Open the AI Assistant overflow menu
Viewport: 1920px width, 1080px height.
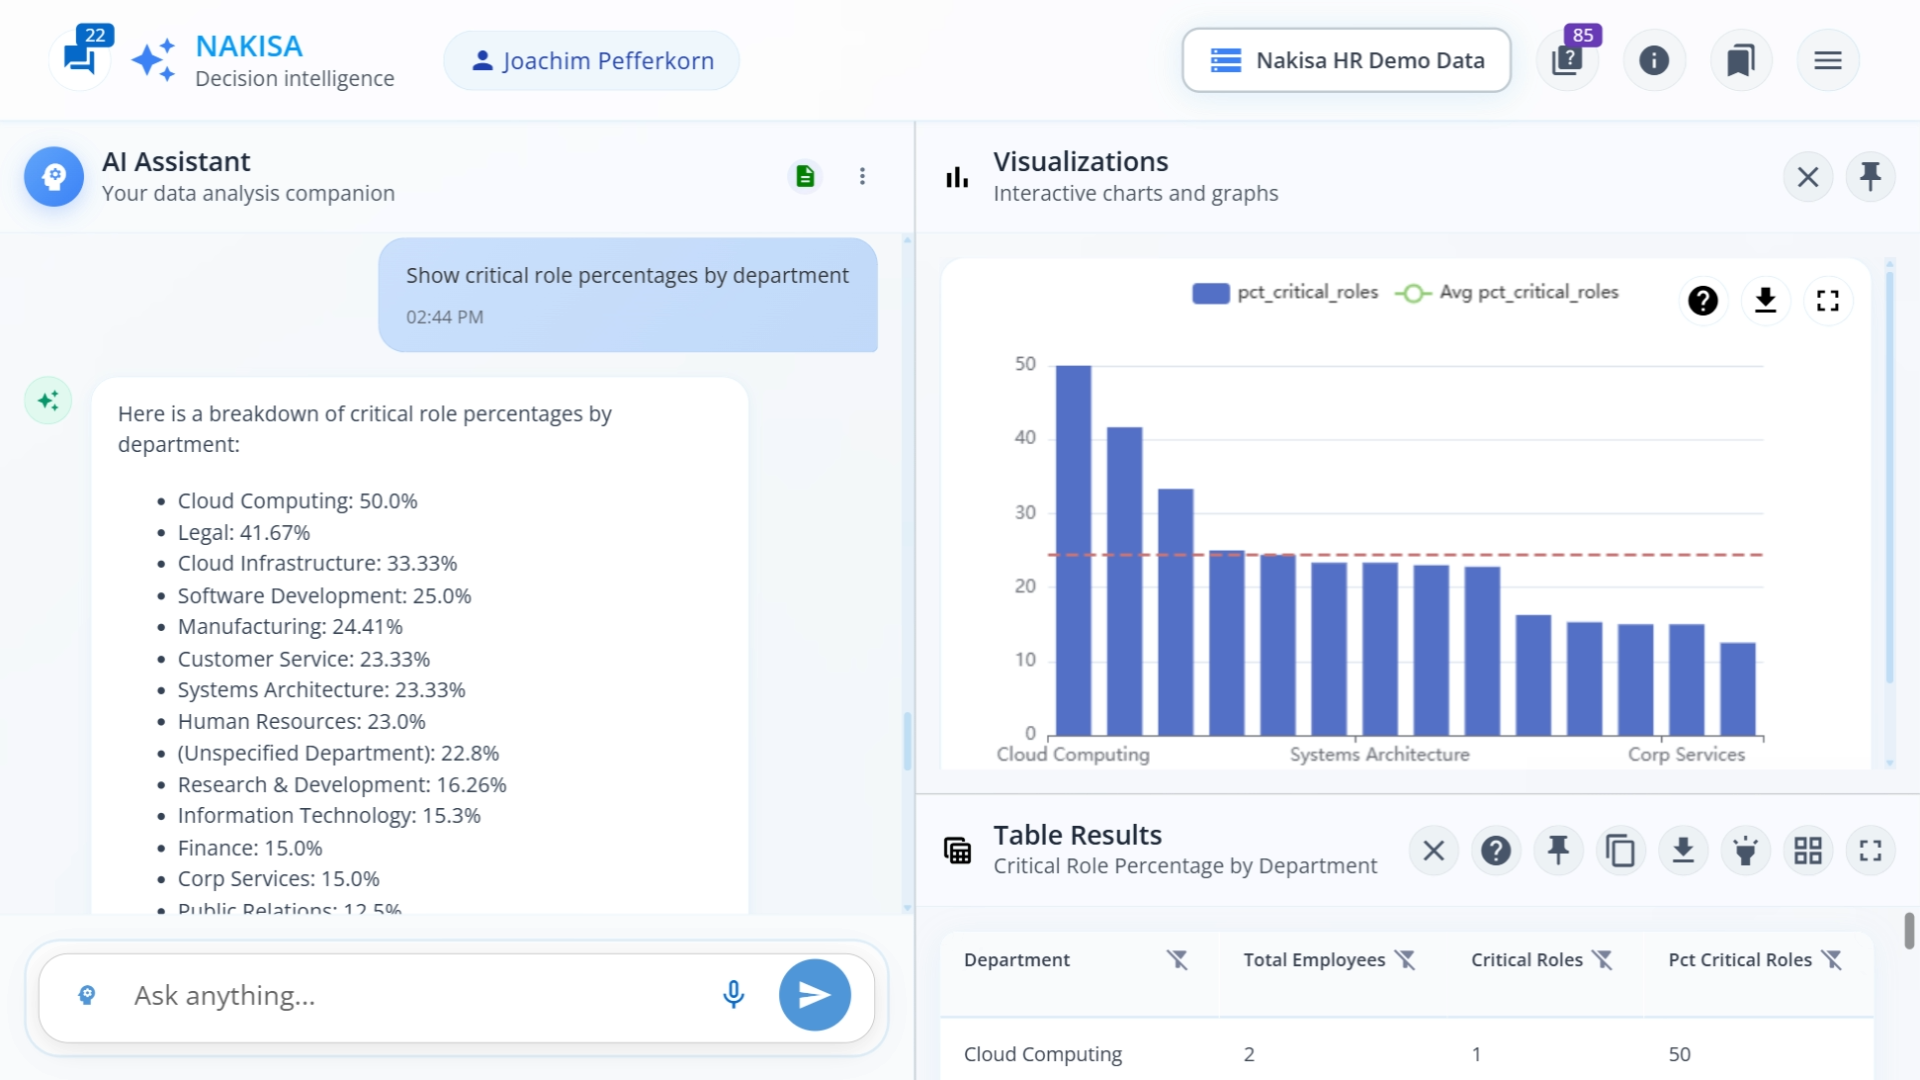click(863, 176)
